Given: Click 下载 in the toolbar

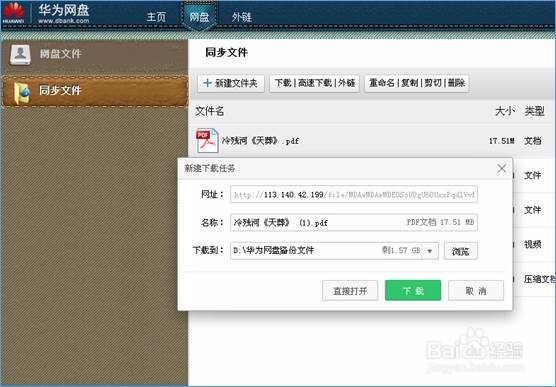Looking at the screenshot, I should pos(283,83).
